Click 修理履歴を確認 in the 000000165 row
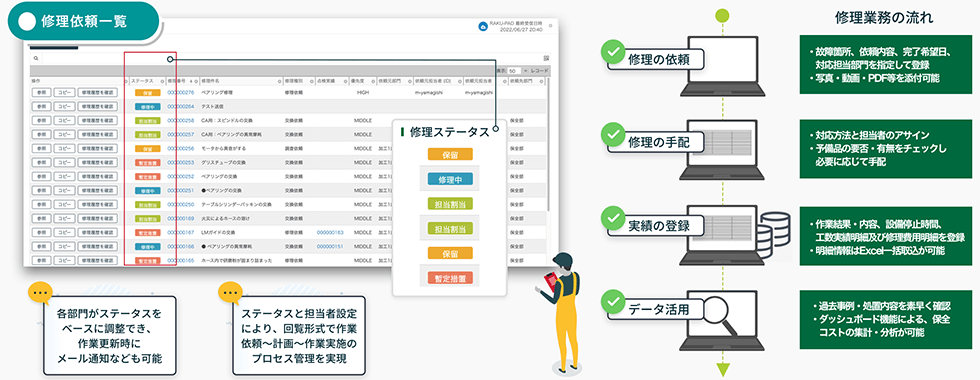The height and width of the screenshot is (380, 980). pyautogui.click(x=98, y=261)
